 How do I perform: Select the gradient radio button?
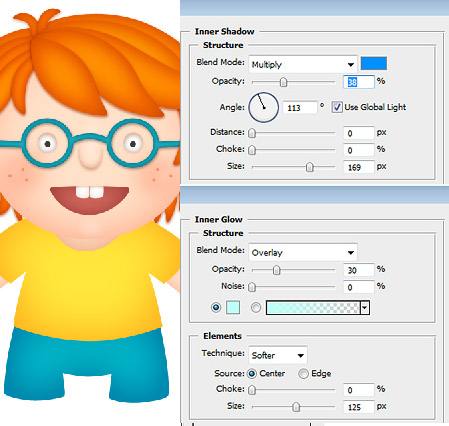click(x=256, y=307)
